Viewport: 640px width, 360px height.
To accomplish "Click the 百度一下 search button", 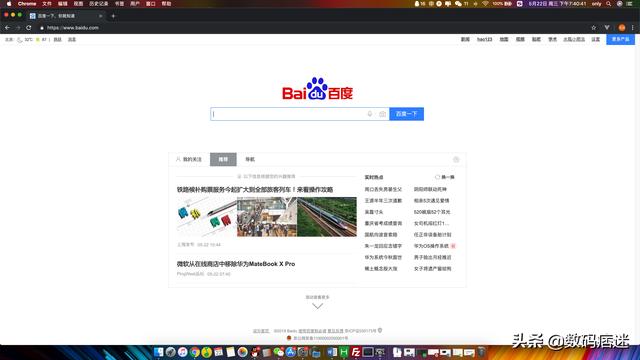I will (407, 114).
